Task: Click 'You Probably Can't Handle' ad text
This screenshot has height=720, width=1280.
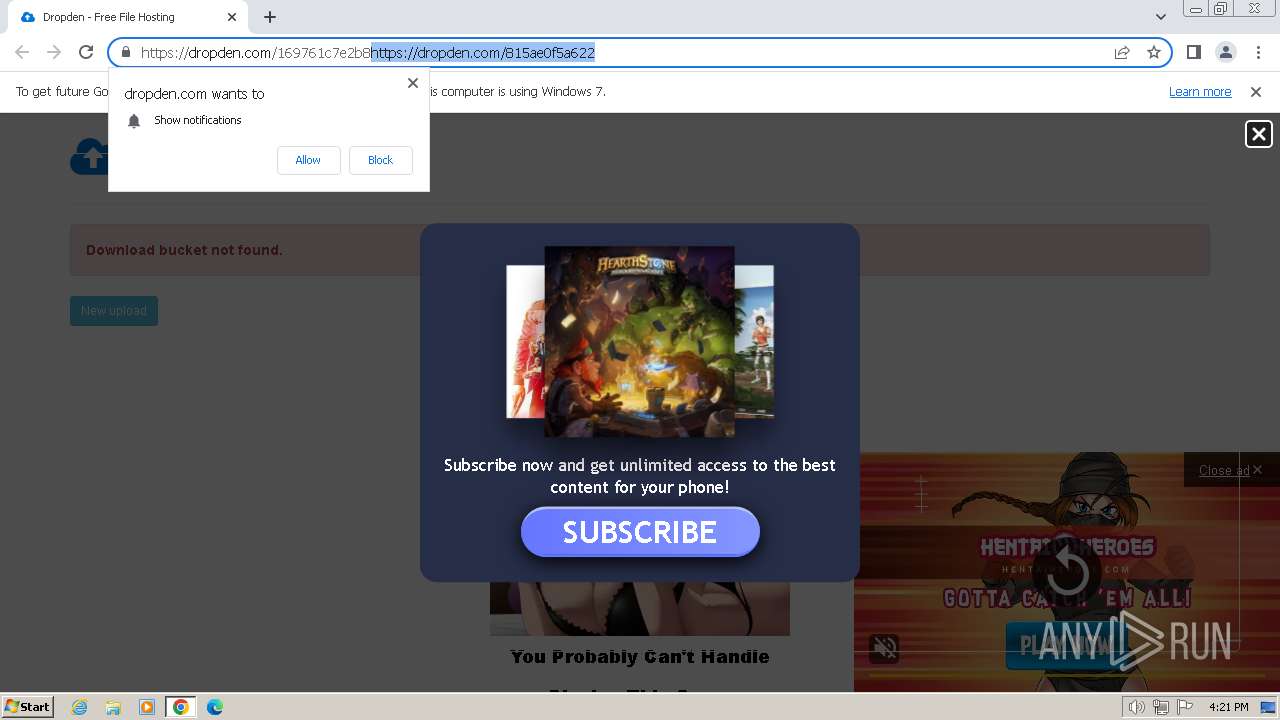Action: click(640, 657)
